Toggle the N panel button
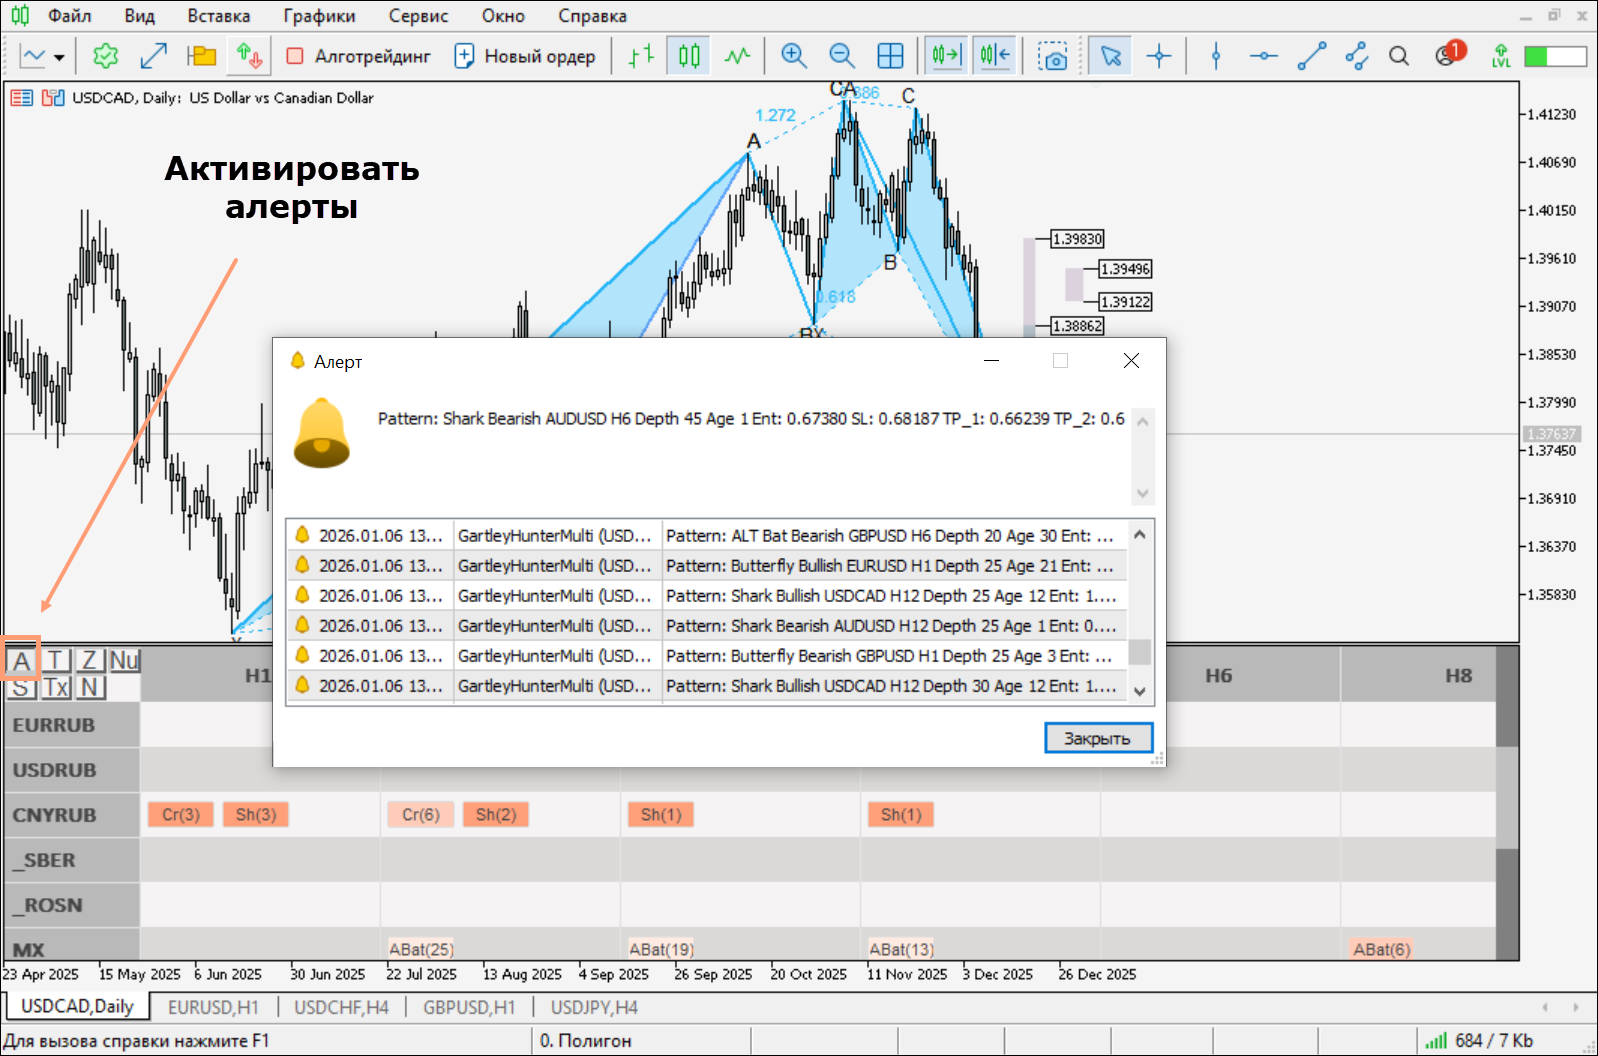The image size is (1598, 1056). tap(90, 687)
